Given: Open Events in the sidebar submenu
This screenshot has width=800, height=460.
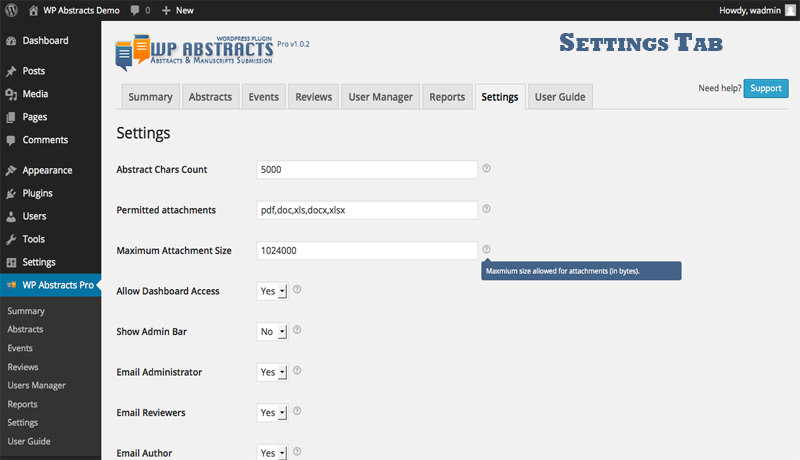Looking at the screenshot, I should pos(20,348).
